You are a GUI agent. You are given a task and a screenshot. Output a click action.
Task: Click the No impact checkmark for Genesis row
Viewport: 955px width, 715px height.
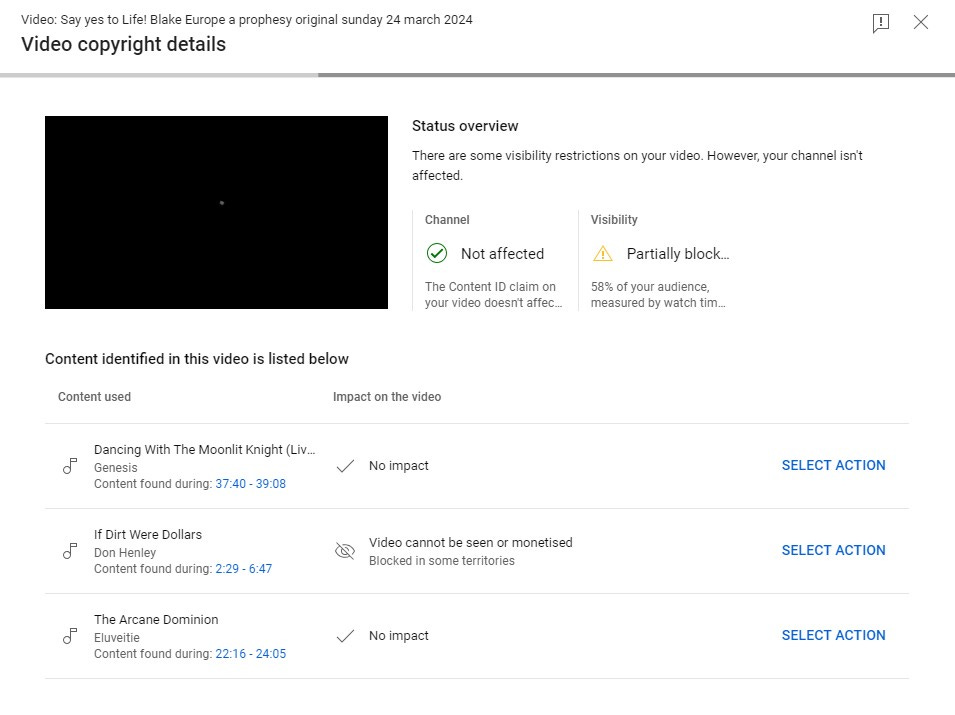(x=345, y=467)
